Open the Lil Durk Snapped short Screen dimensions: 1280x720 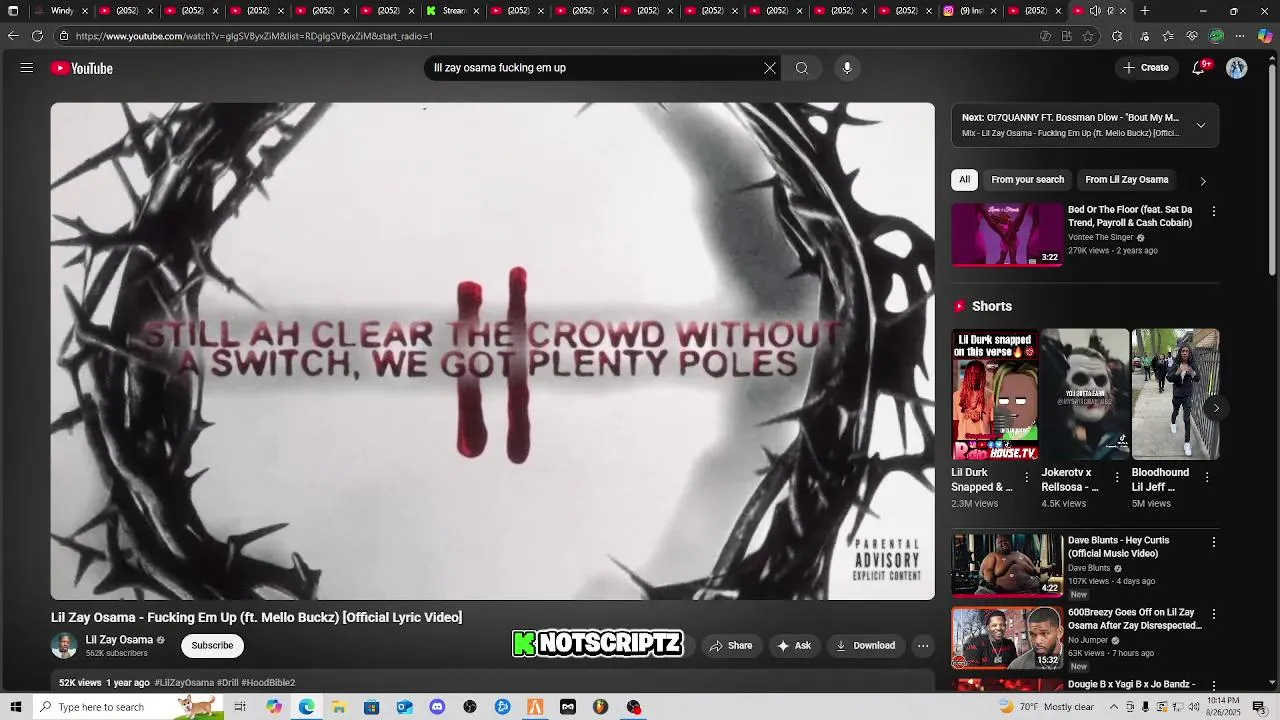coord(994,394)
